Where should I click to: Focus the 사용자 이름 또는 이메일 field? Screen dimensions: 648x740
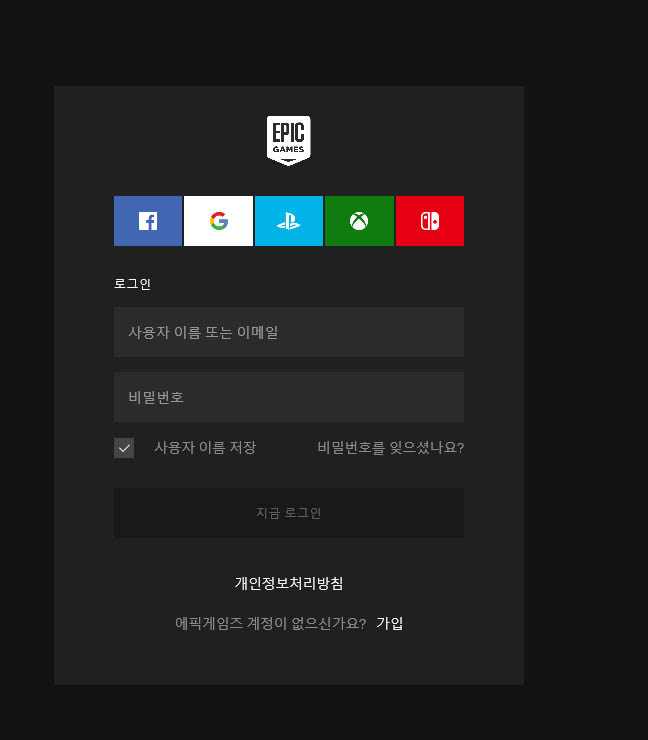(x=289, y=332)
